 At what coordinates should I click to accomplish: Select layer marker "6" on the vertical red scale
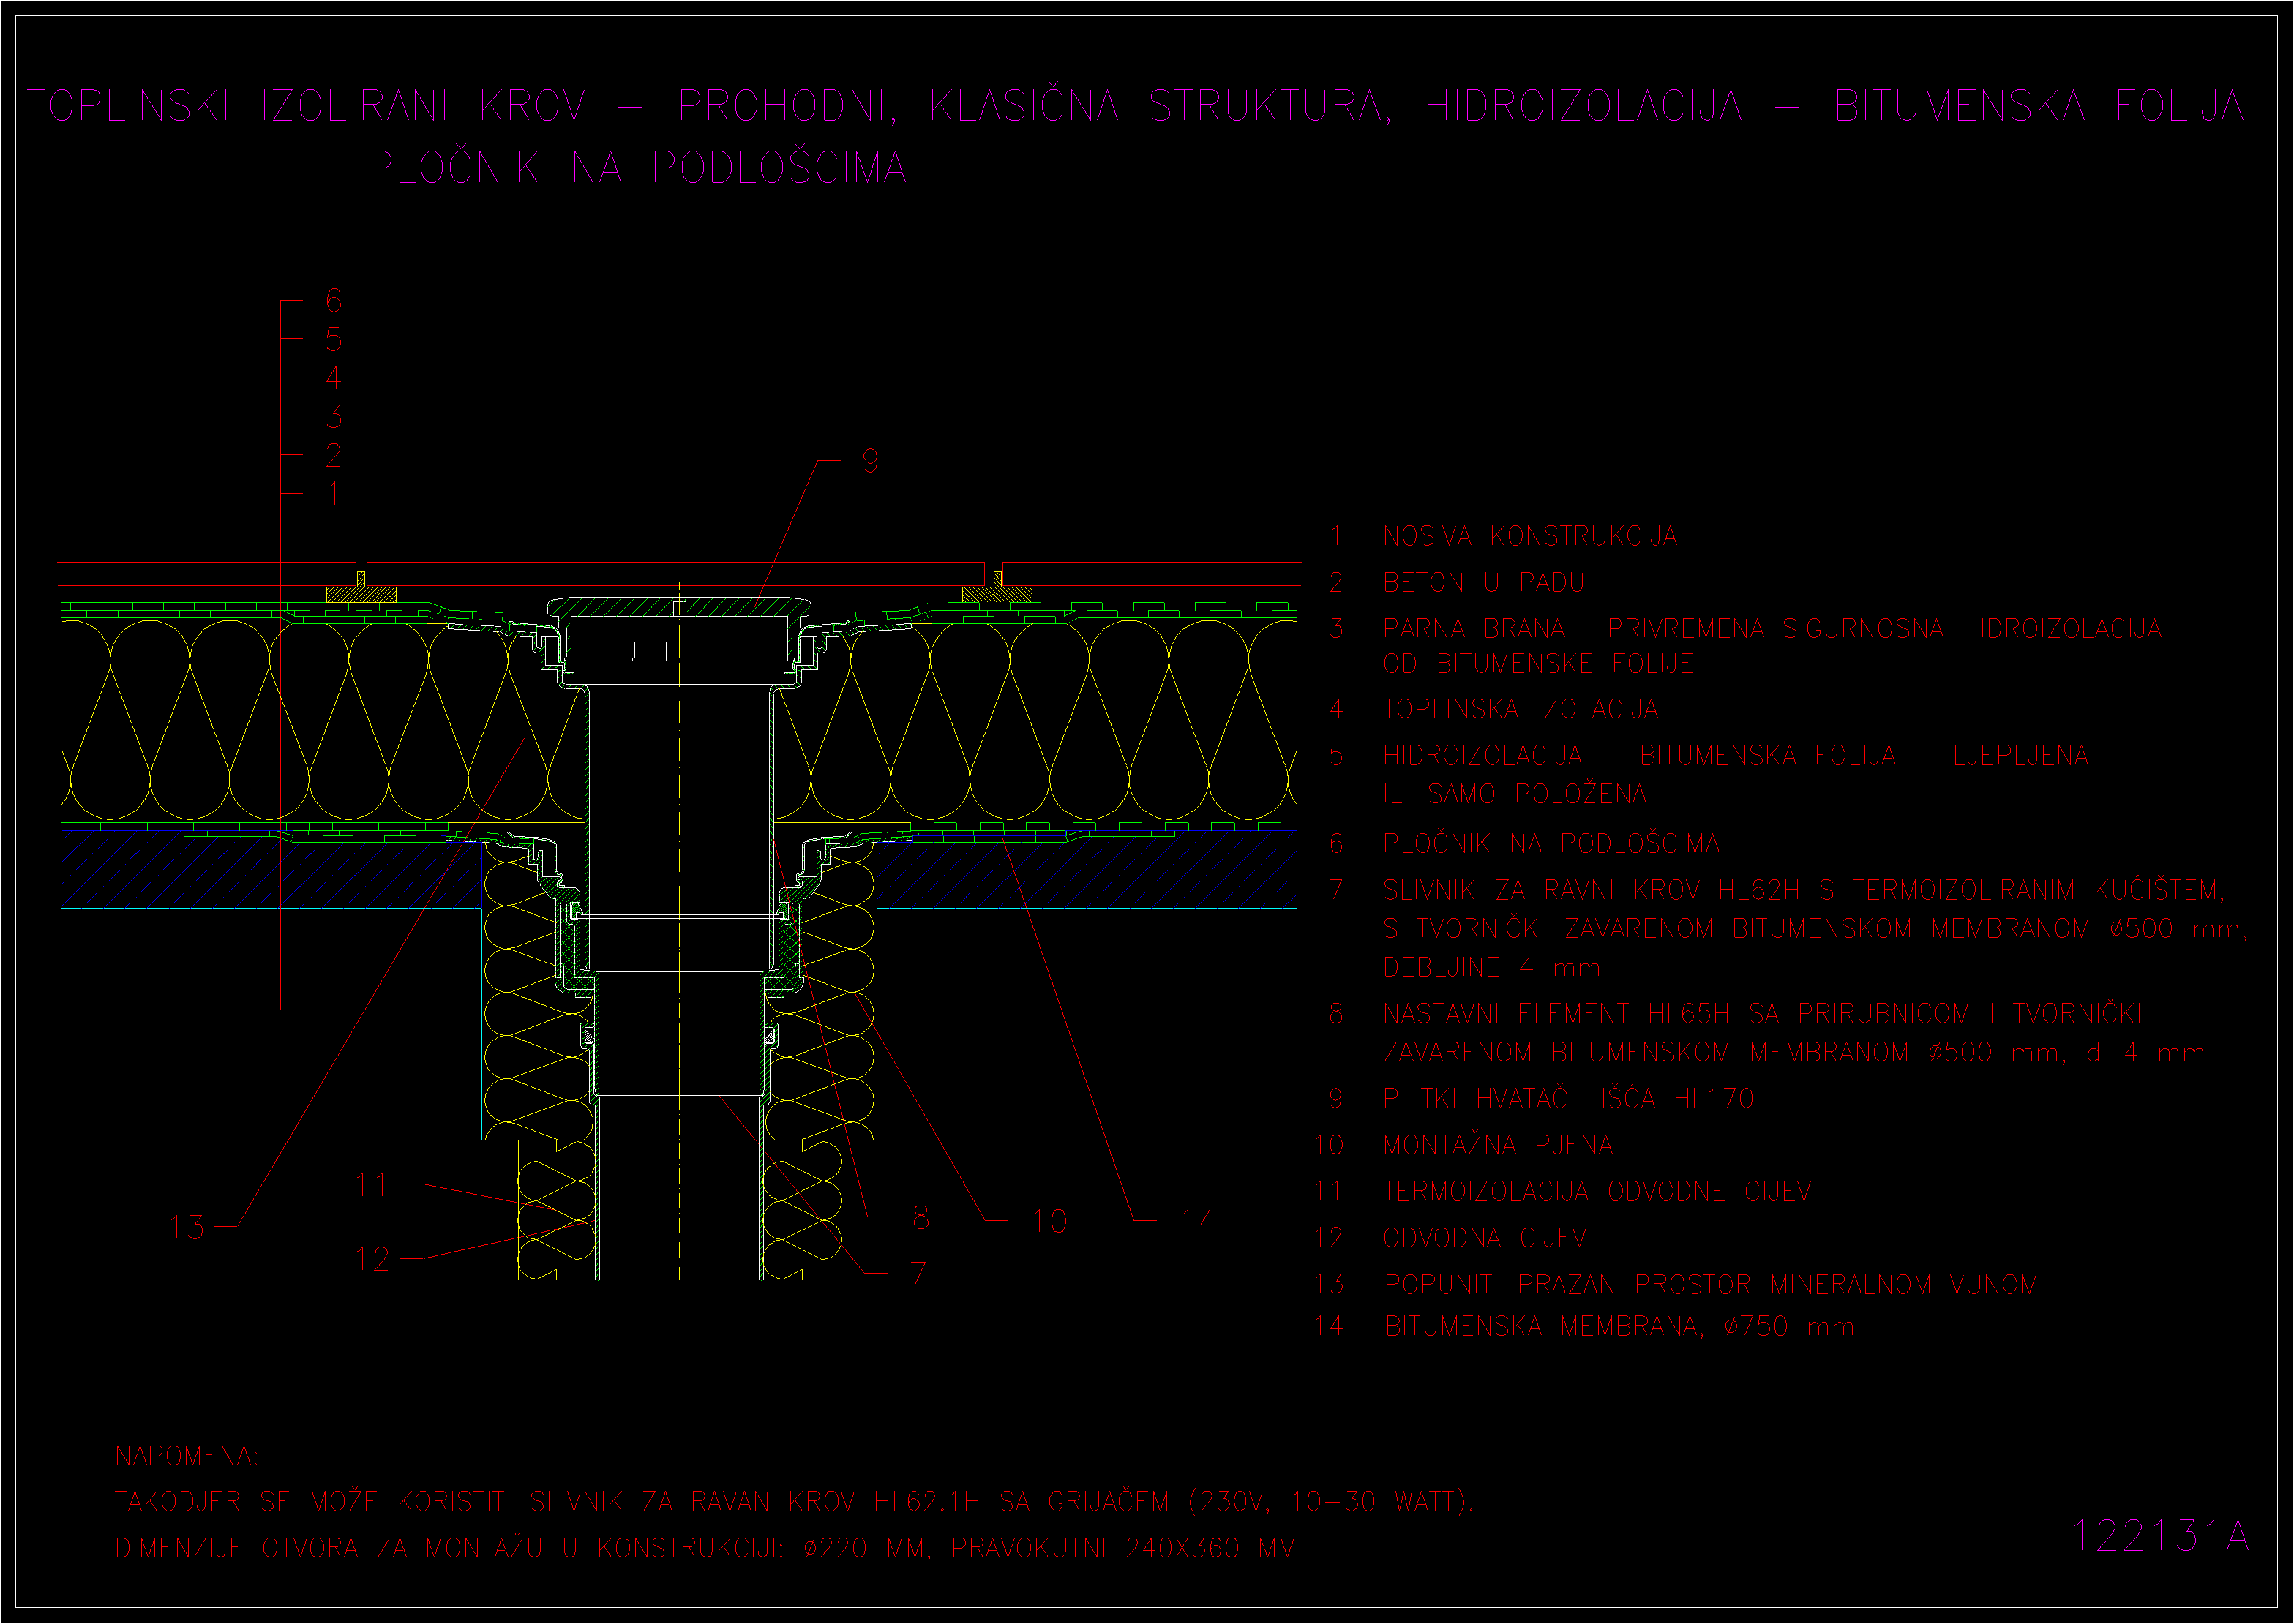pos(334,300)
